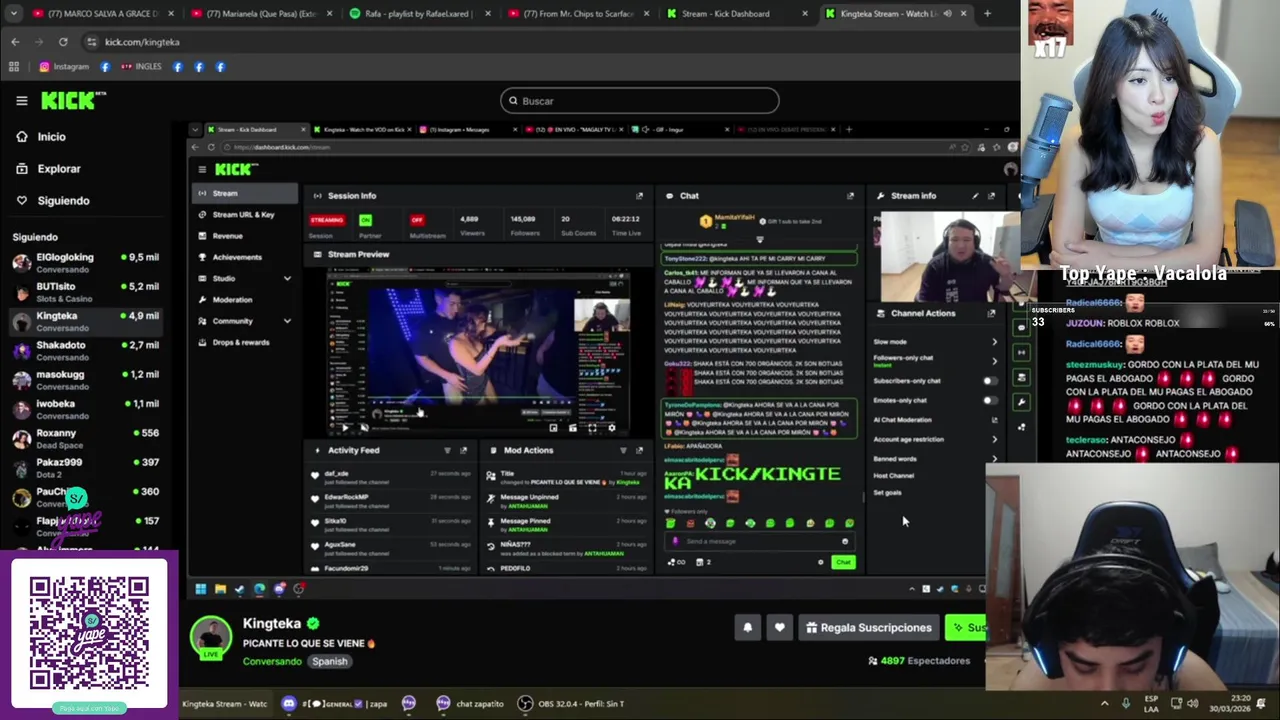1280x720 pixels.
Task: Open the INGLES bookmark
Action: (x=141, y=67)
